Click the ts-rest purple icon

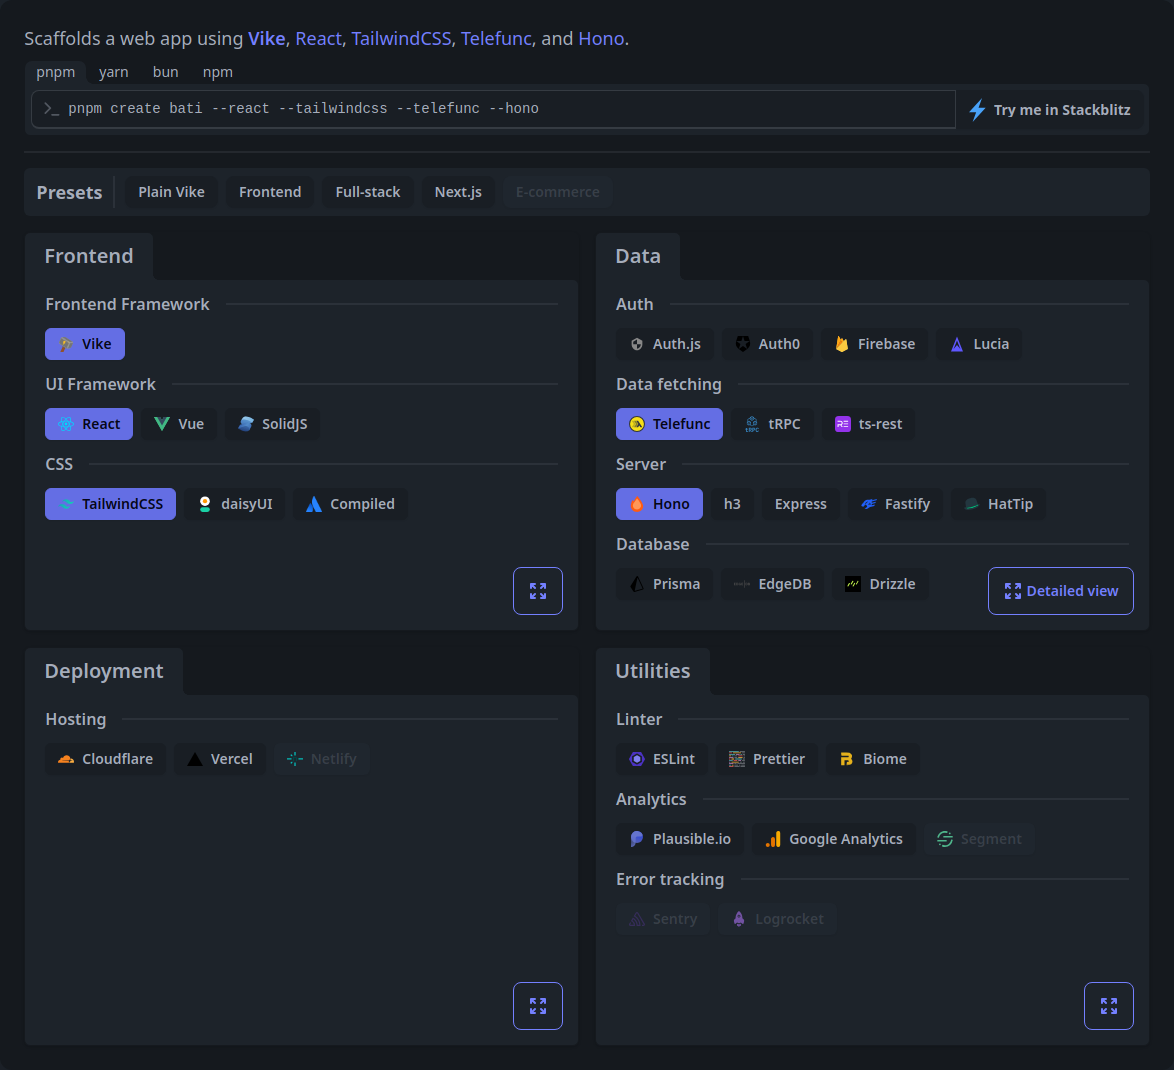click(x=842, y=424)
